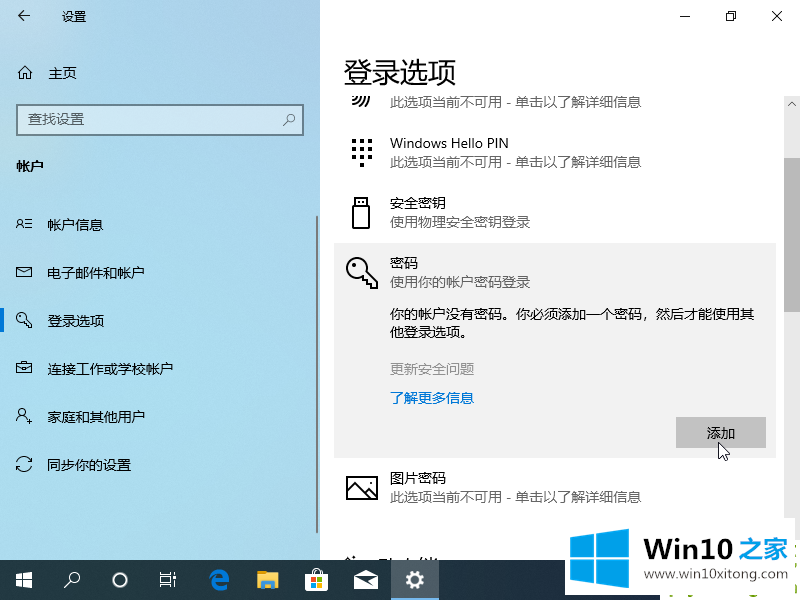This screenshot has height=600, width=800.
Task: Select 电子邮件和帐户 in the sidebar
Action: (95, 273)
